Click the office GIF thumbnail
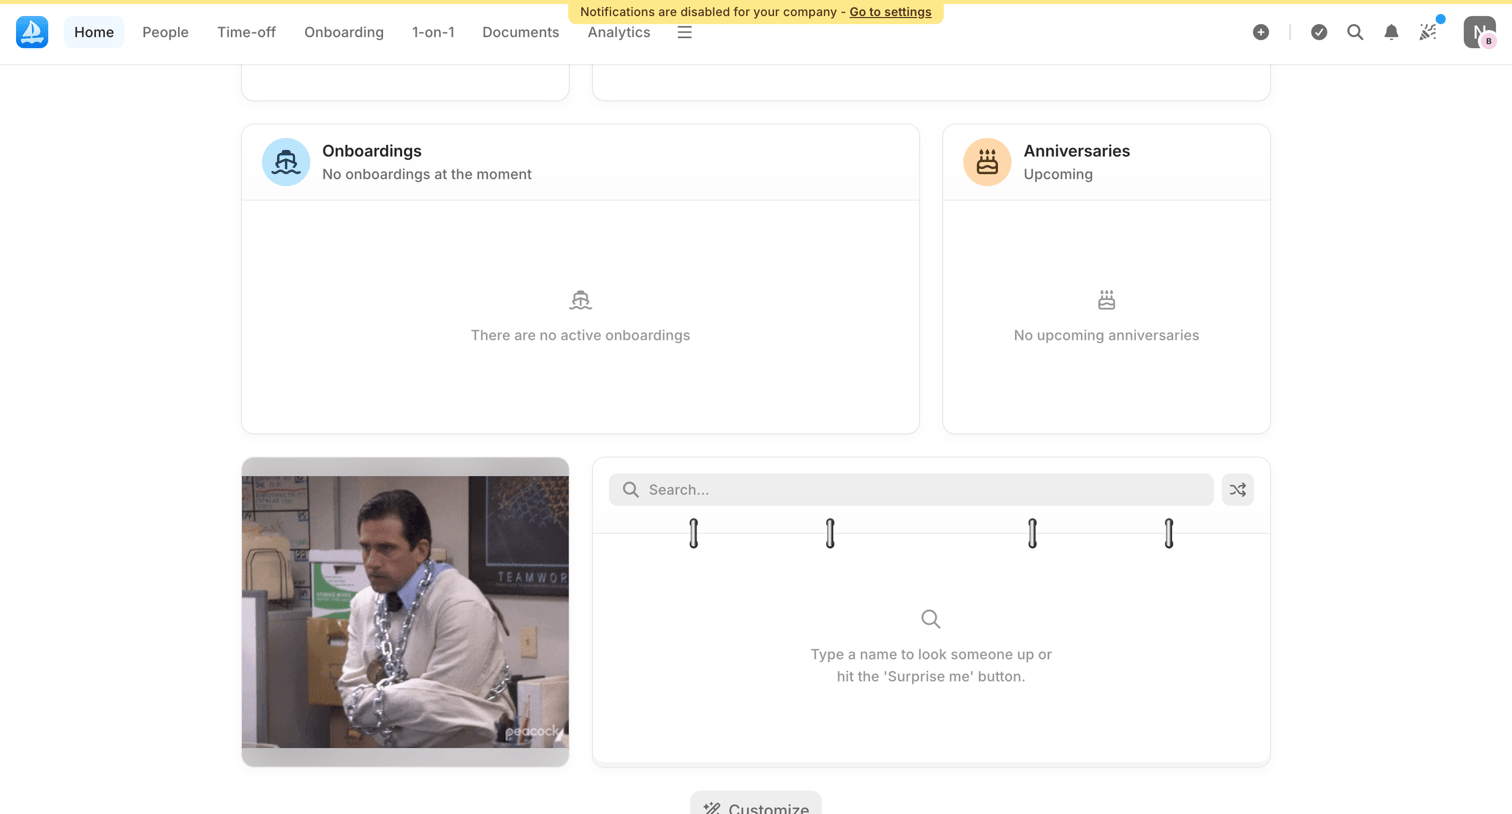Screen dimensions: 1512x814 click(405, 612)
